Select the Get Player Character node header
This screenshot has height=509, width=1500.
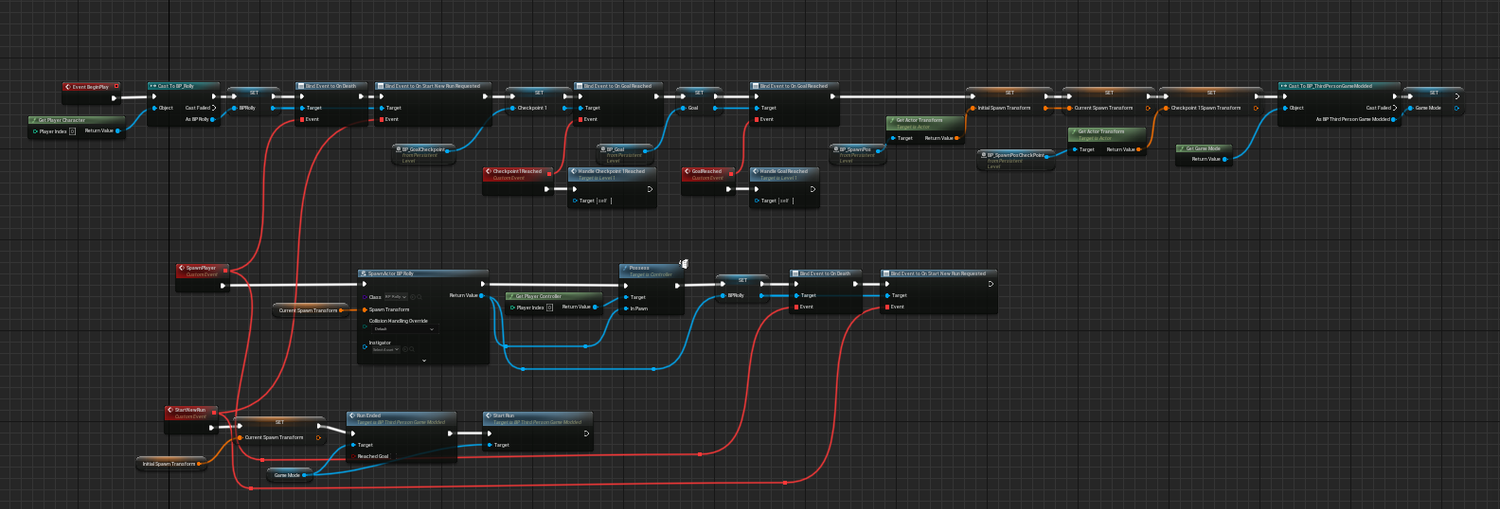77,120
